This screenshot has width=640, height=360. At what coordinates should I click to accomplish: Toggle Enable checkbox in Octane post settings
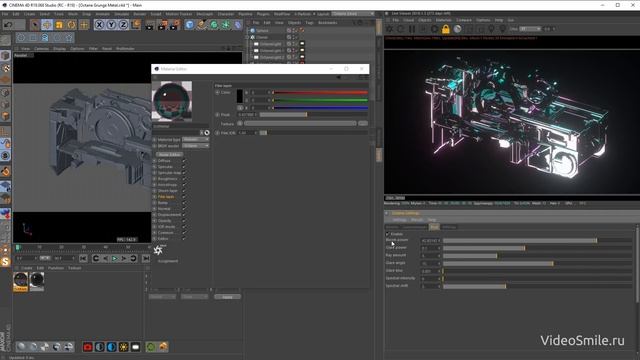point(388,234)
